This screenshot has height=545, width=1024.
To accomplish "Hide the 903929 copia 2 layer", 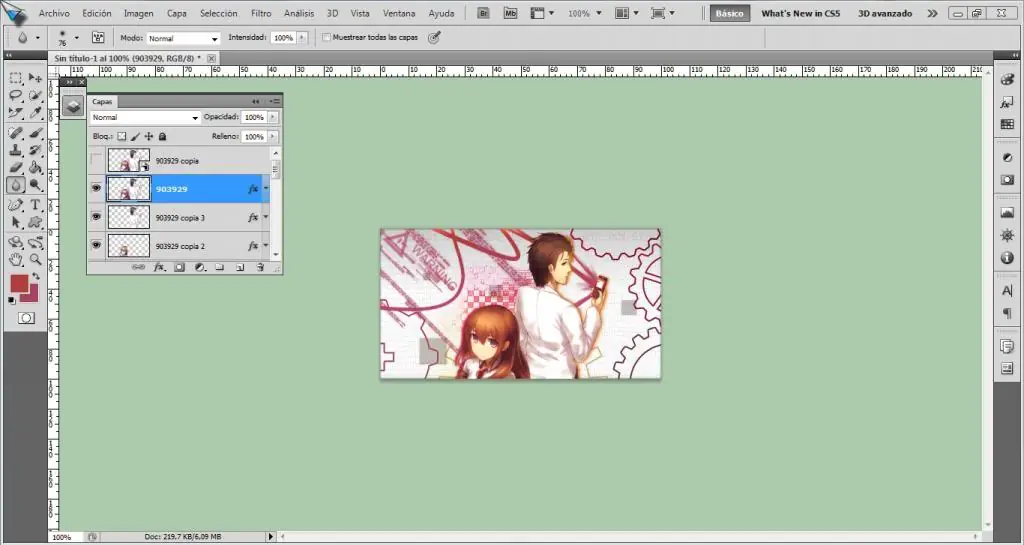I will [97, 245].
